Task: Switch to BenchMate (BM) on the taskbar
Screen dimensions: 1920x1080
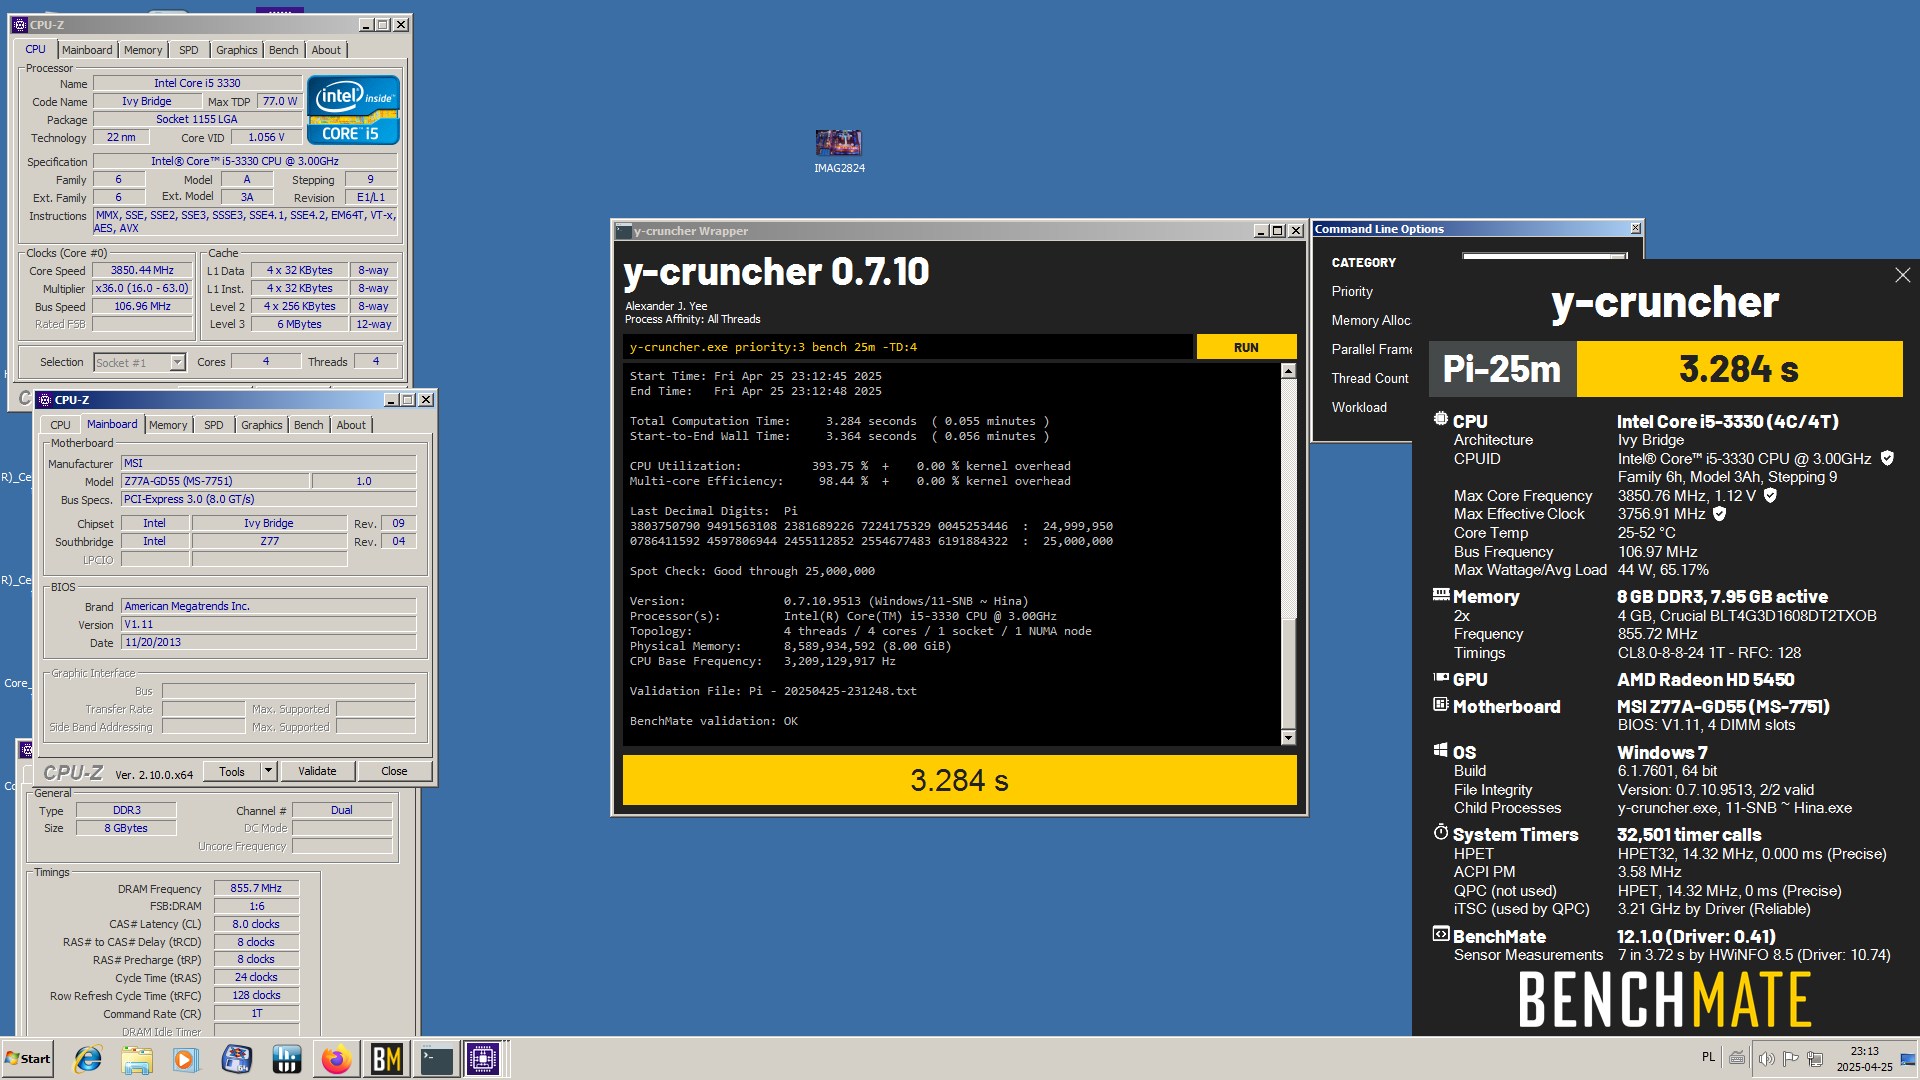Action: pyautogui.click(x=386, y=1059)
